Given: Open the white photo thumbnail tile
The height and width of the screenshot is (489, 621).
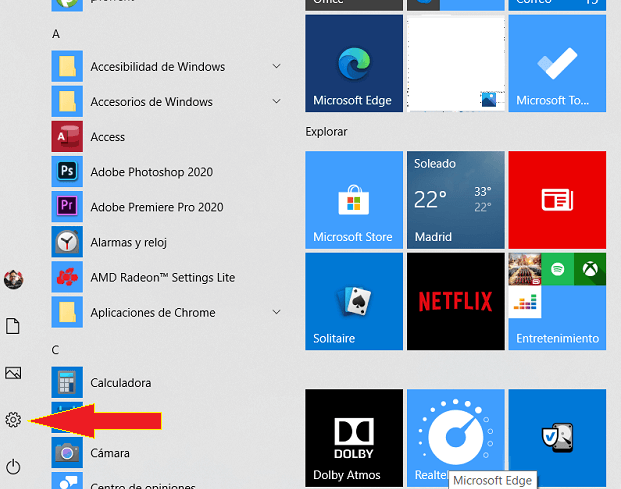Looking at the screenshot, I should coord(456,63).
